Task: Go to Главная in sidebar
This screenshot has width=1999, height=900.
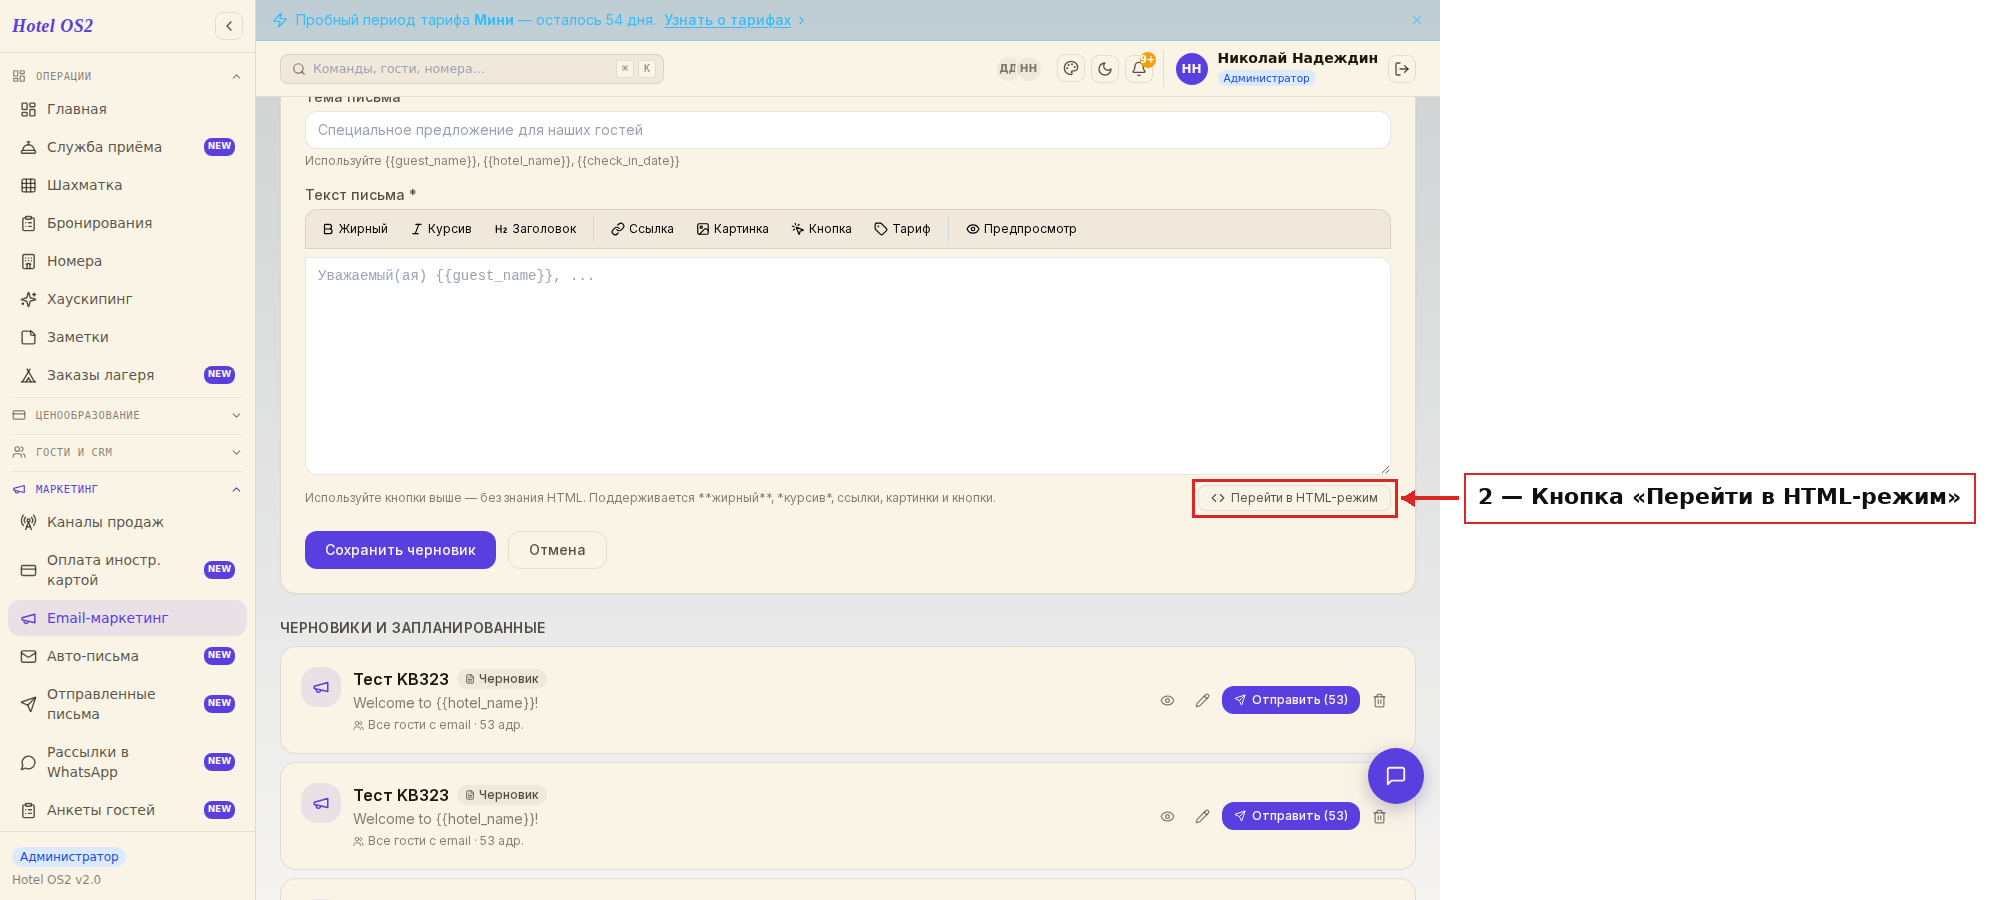Action: [x=127, y=109]
